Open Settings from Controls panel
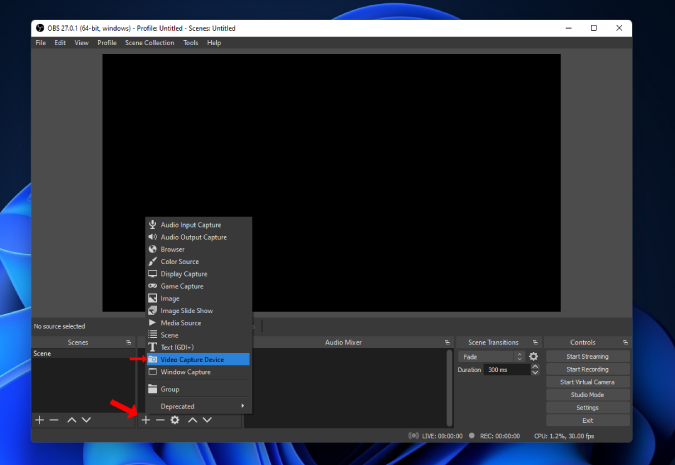The width and height of the screenshot is (675, 465). coord(588,407)
